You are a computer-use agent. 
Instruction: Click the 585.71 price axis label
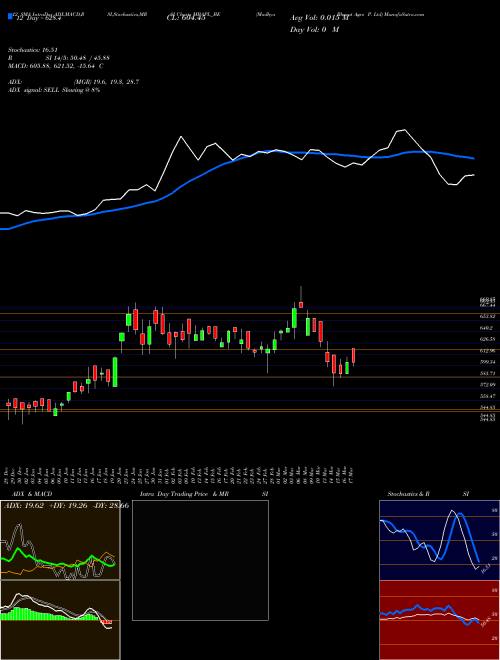click(x=487, y=373)
